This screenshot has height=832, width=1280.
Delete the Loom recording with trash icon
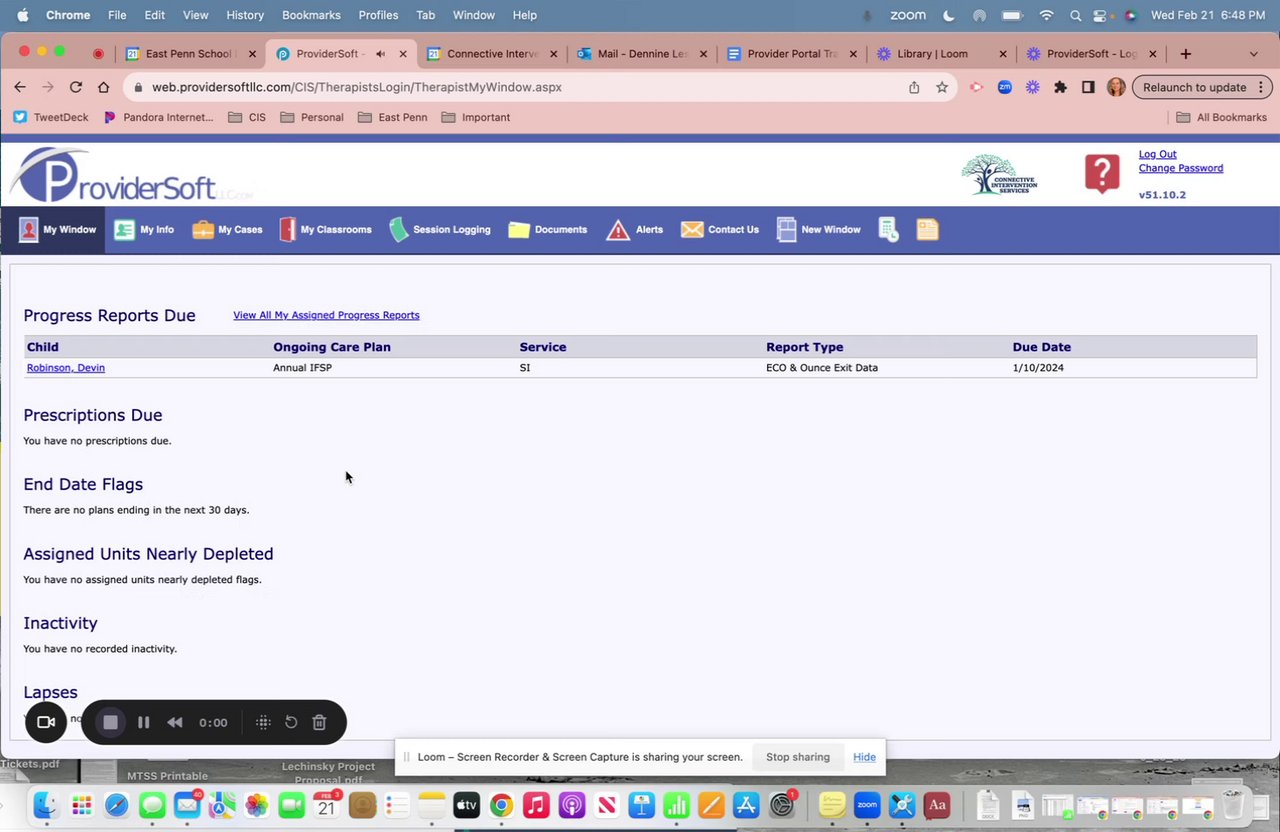319,722
